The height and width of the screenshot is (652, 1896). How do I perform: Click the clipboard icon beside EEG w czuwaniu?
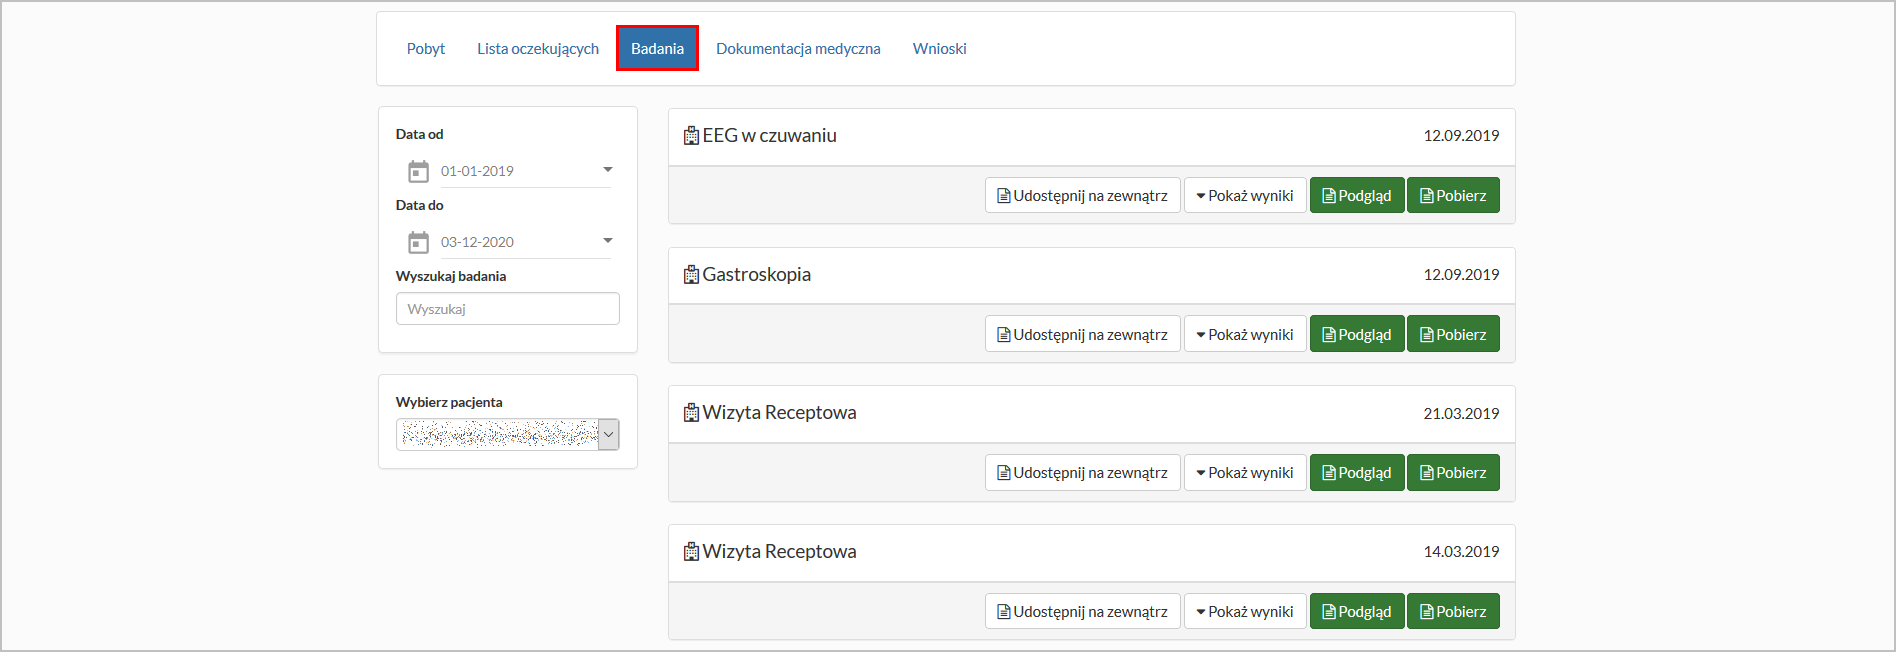click(691, 136)
